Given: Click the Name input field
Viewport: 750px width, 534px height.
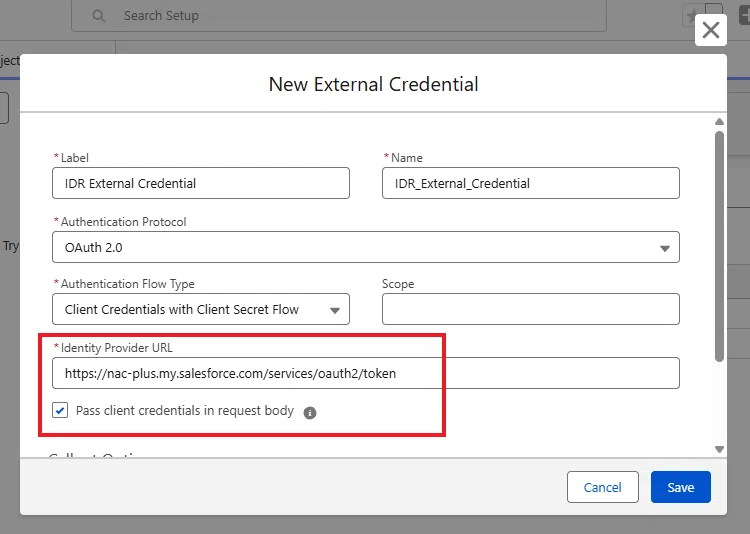Looking at the screenshot, I should tap(530, 183).
